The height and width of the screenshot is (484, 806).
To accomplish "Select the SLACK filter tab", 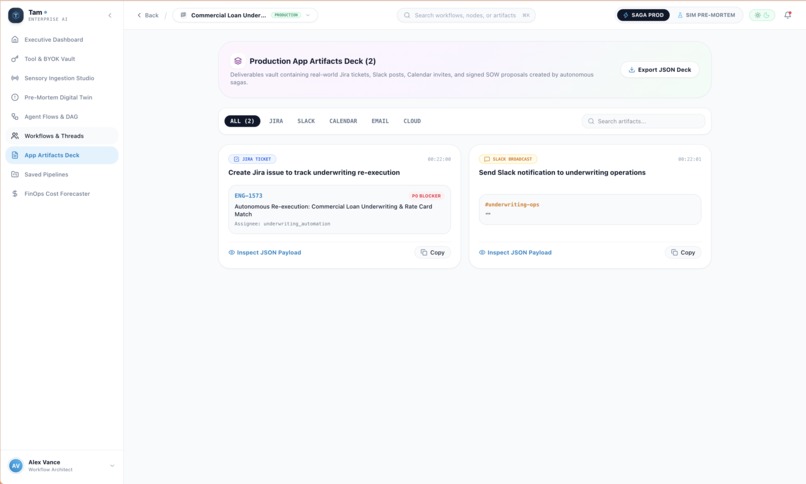I will tap(306, 121).
